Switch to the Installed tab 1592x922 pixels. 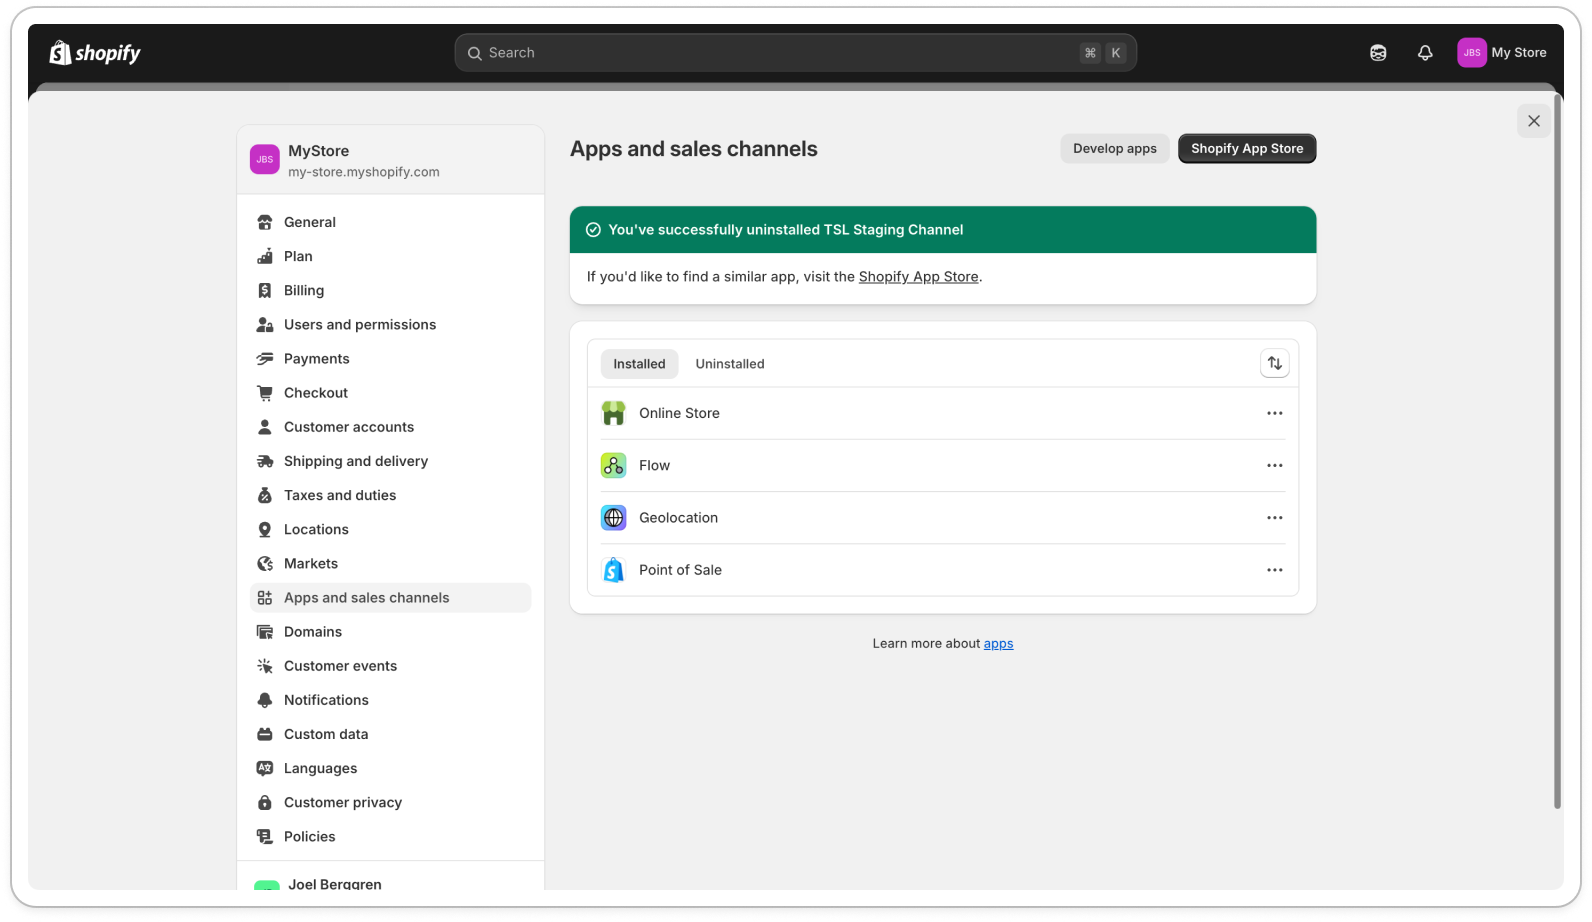(x=639, y=364)
